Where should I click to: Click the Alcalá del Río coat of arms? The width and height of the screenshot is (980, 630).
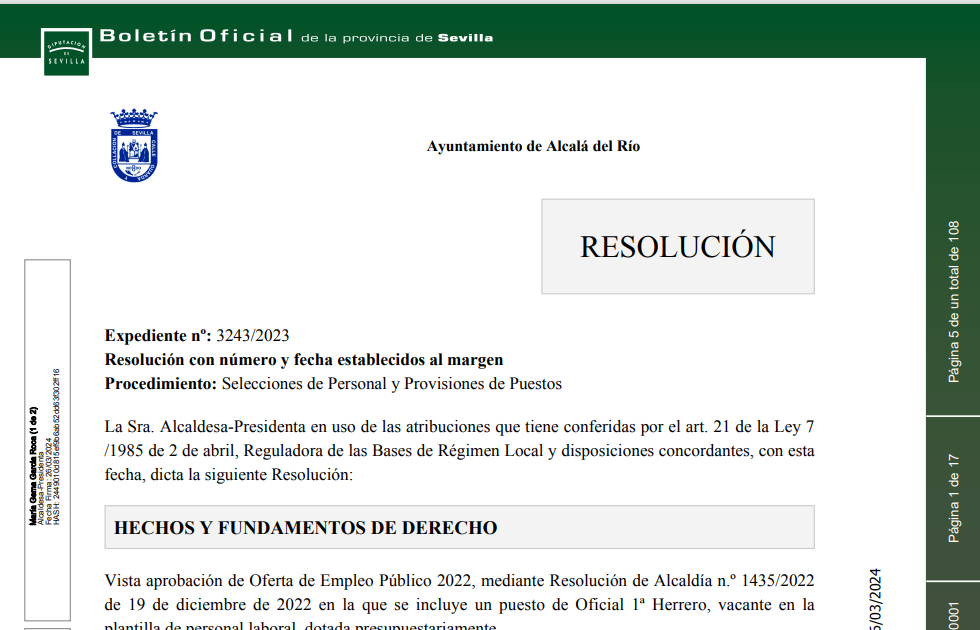coord(134,146)
